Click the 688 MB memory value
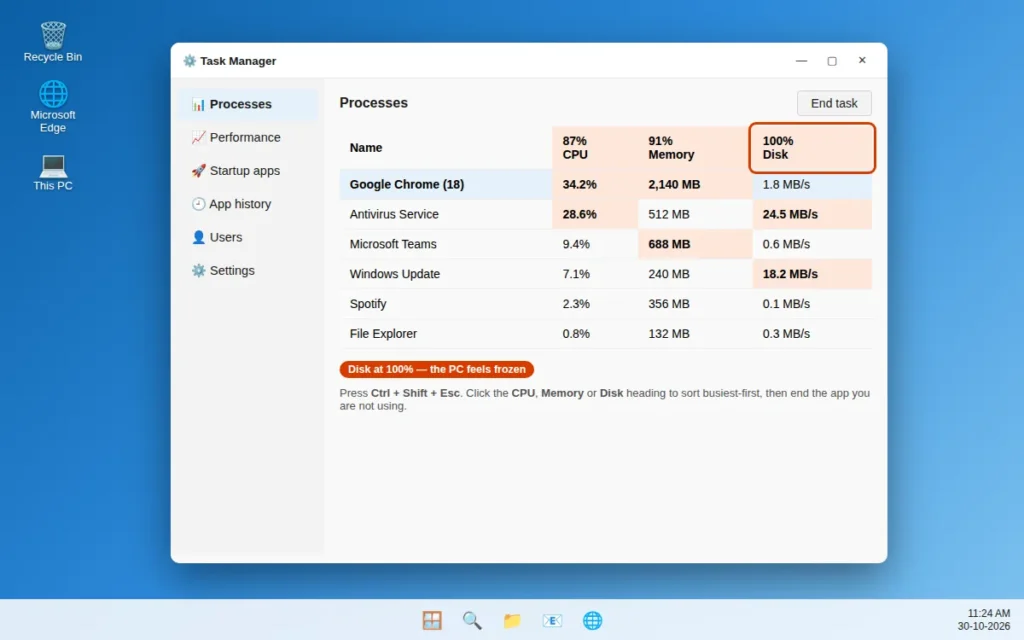 669,244
